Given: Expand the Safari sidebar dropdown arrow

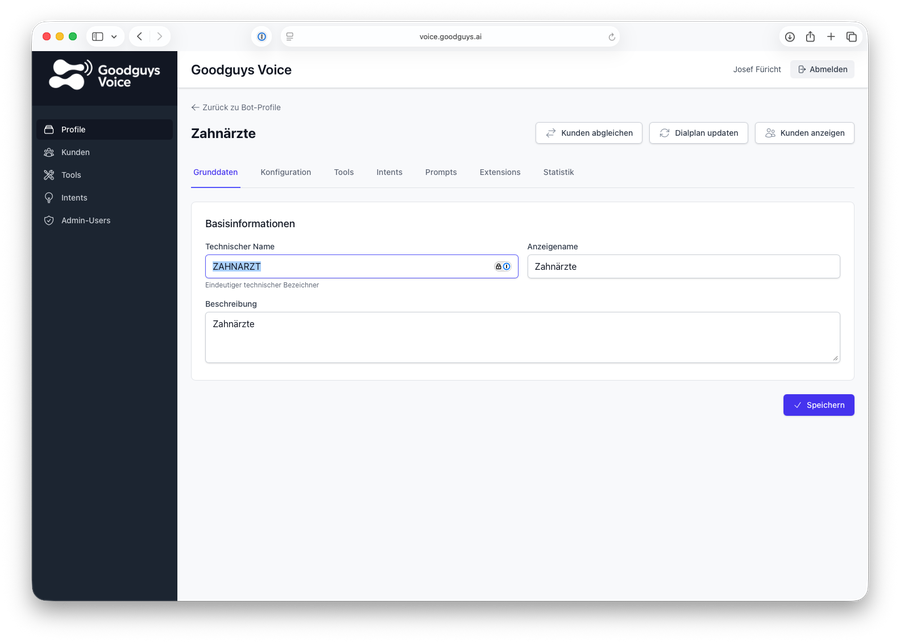Looking at the screenshot, I should (x=114, y=37).
